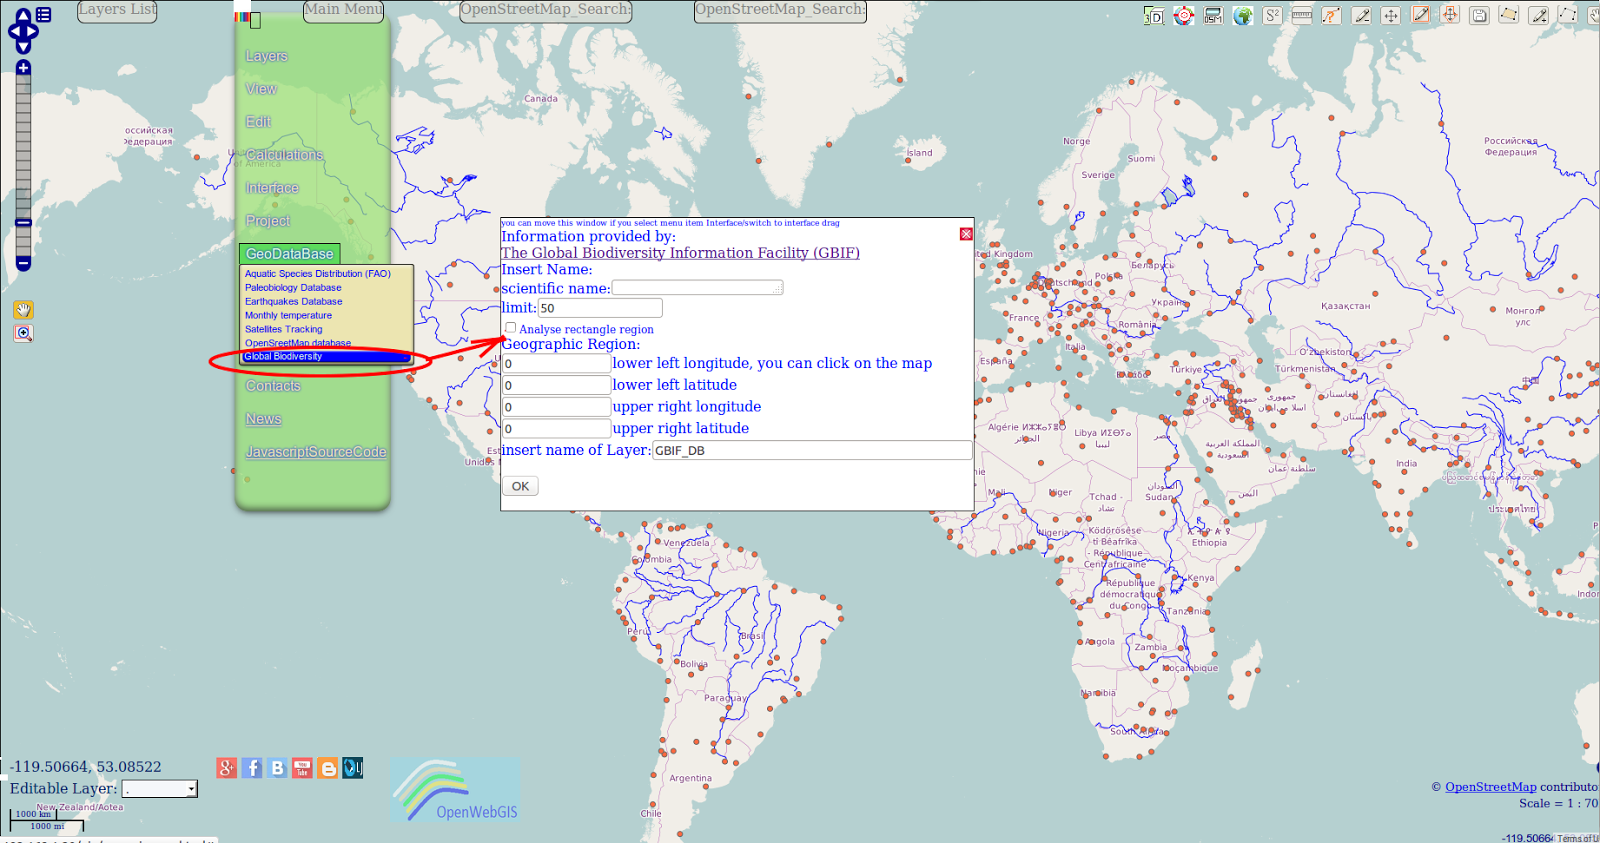Select Aquatic Species Distribution (FAO)

(x=318, y=273)
